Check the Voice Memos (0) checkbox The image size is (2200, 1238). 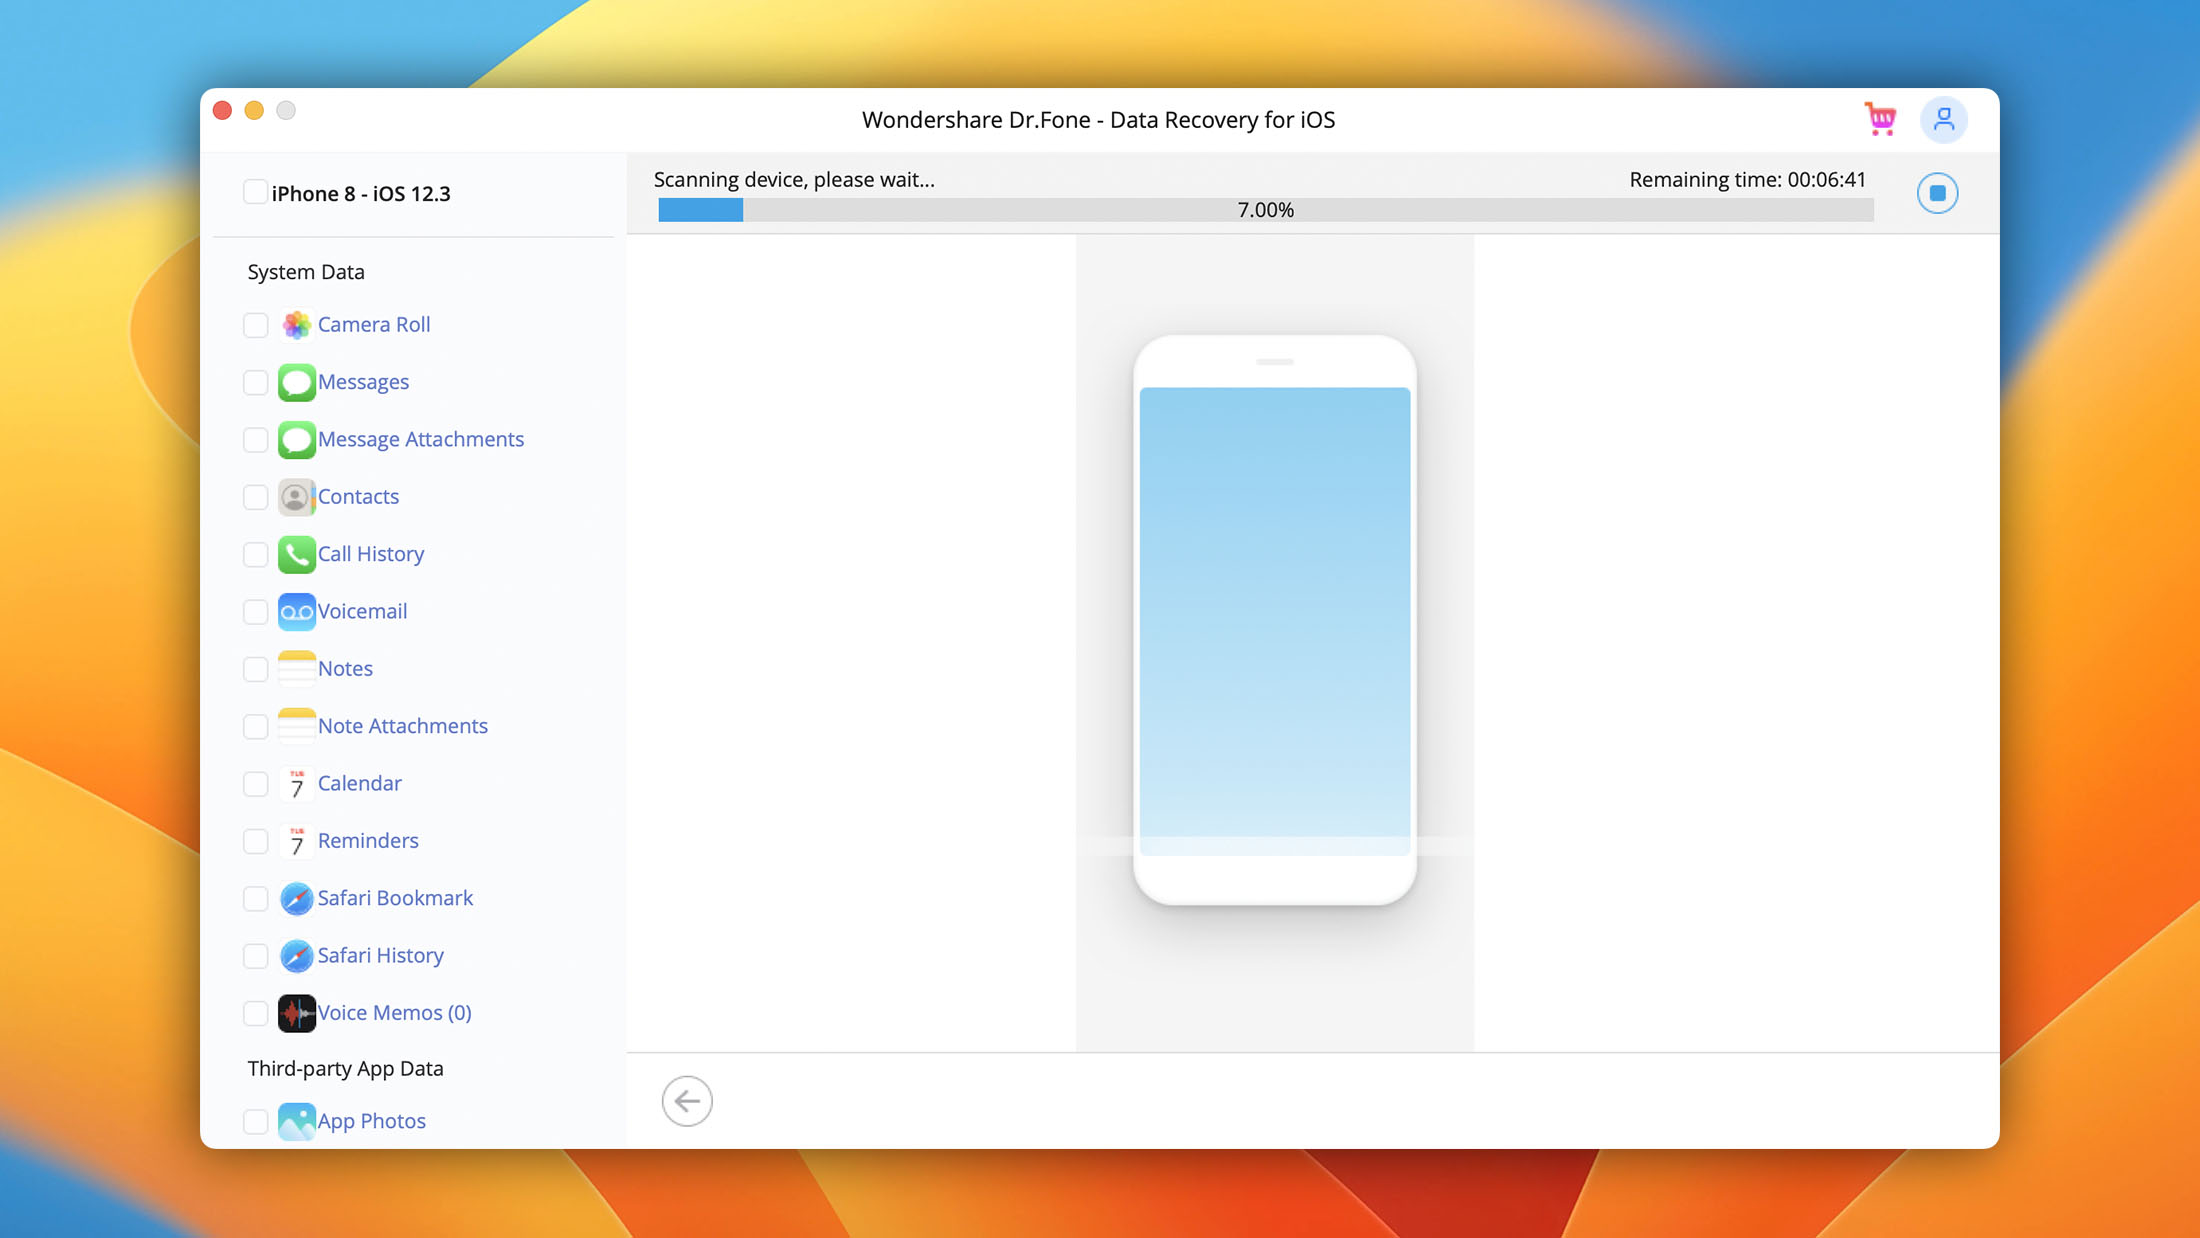tap(255, 1013)
